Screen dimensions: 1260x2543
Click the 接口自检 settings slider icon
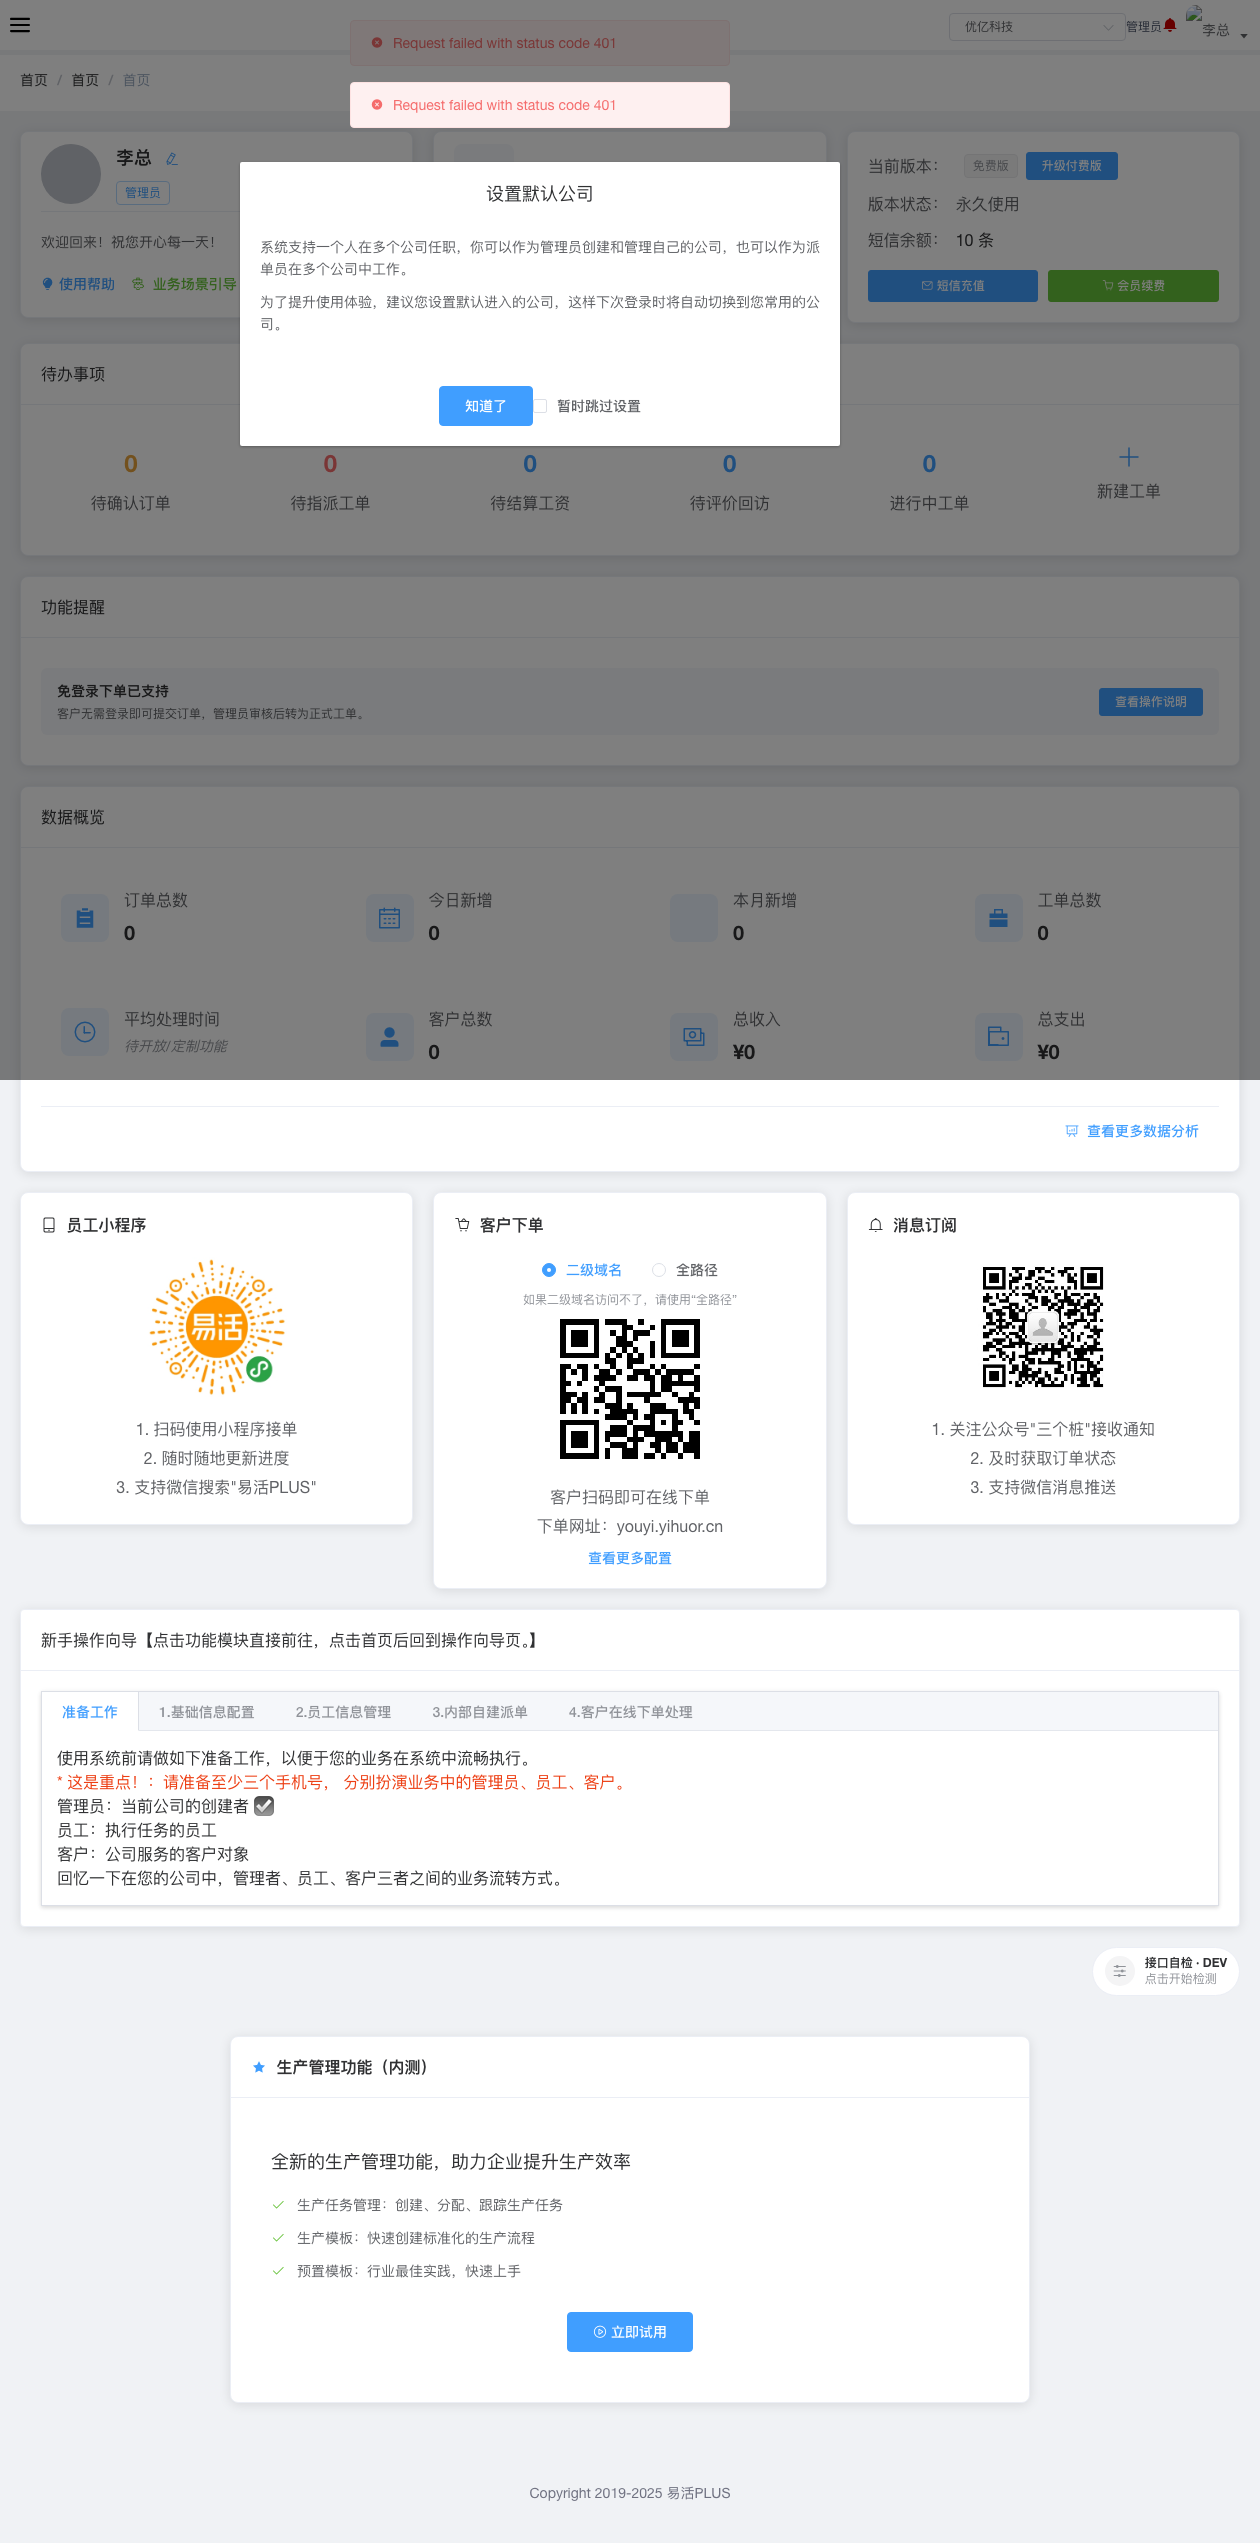point(1120,1970)
